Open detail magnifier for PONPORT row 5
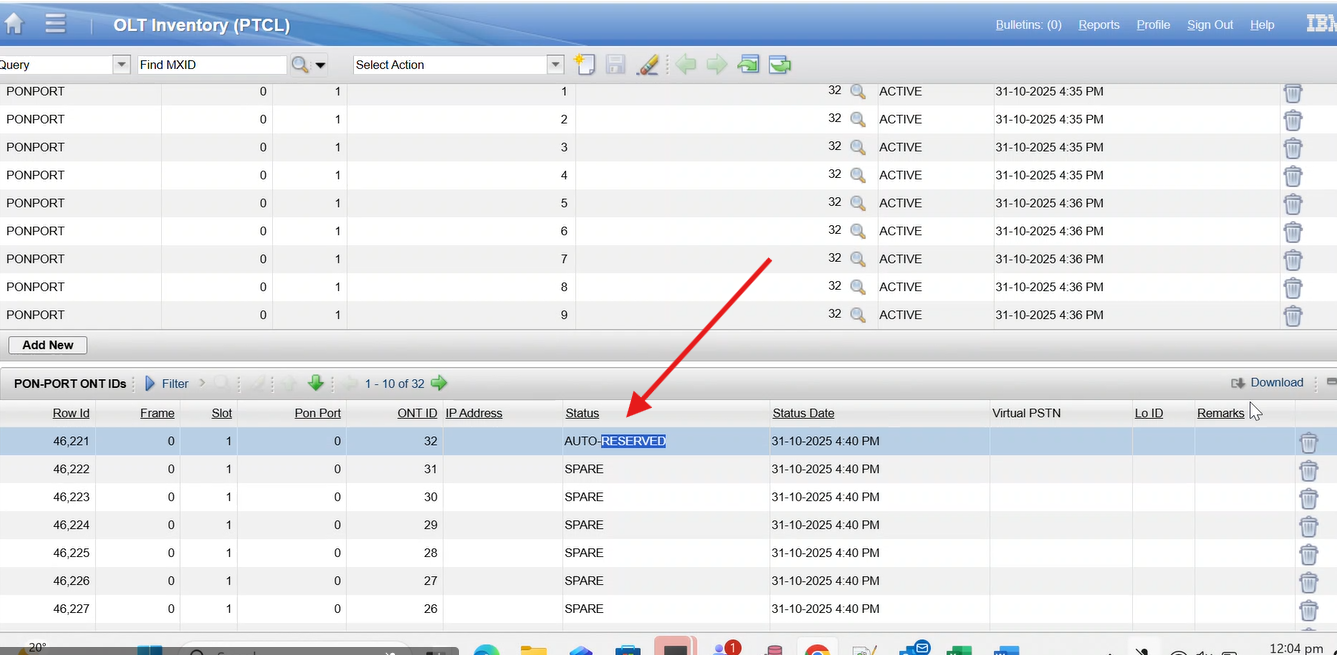This screenshot has height=655, width=1337. pos(858,203)
